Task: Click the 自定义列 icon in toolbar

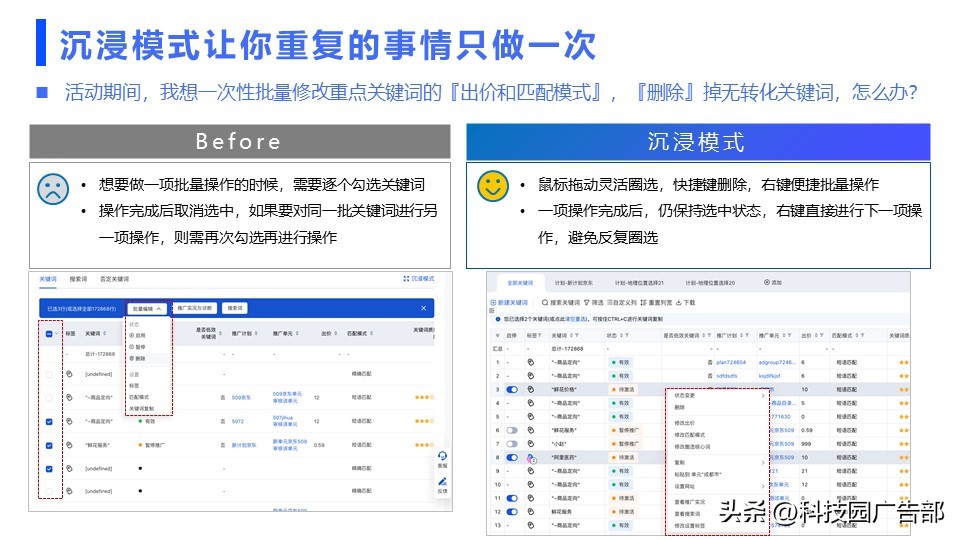Action: (x=610, y=302)
